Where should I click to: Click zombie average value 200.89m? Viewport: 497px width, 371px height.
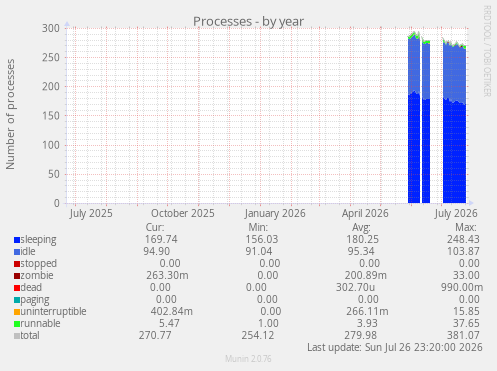coord(366,275)
